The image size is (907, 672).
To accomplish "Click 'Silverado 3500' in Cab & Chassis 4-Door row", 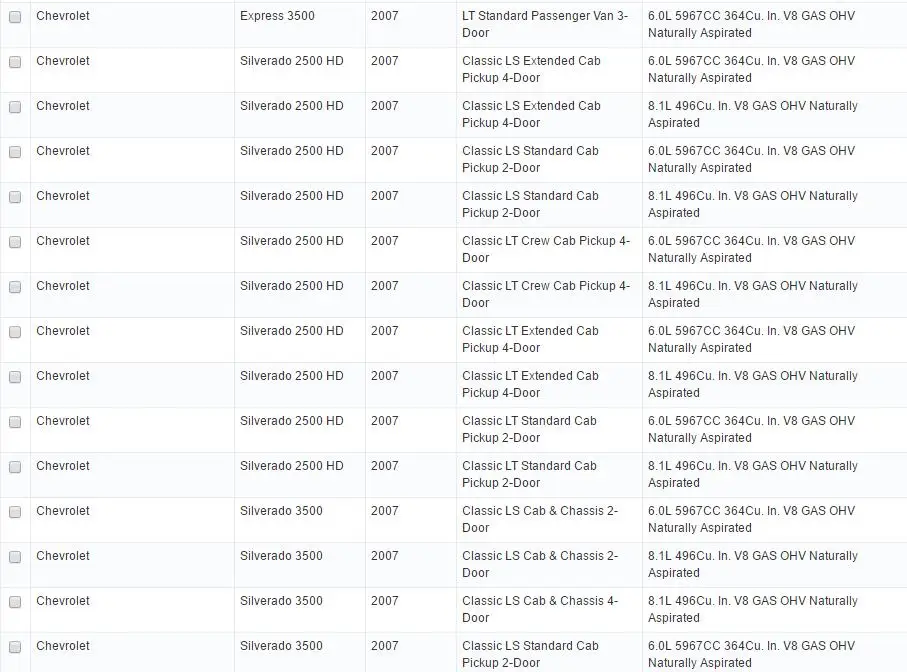I will pyautogui.click(x=281, y=601).
